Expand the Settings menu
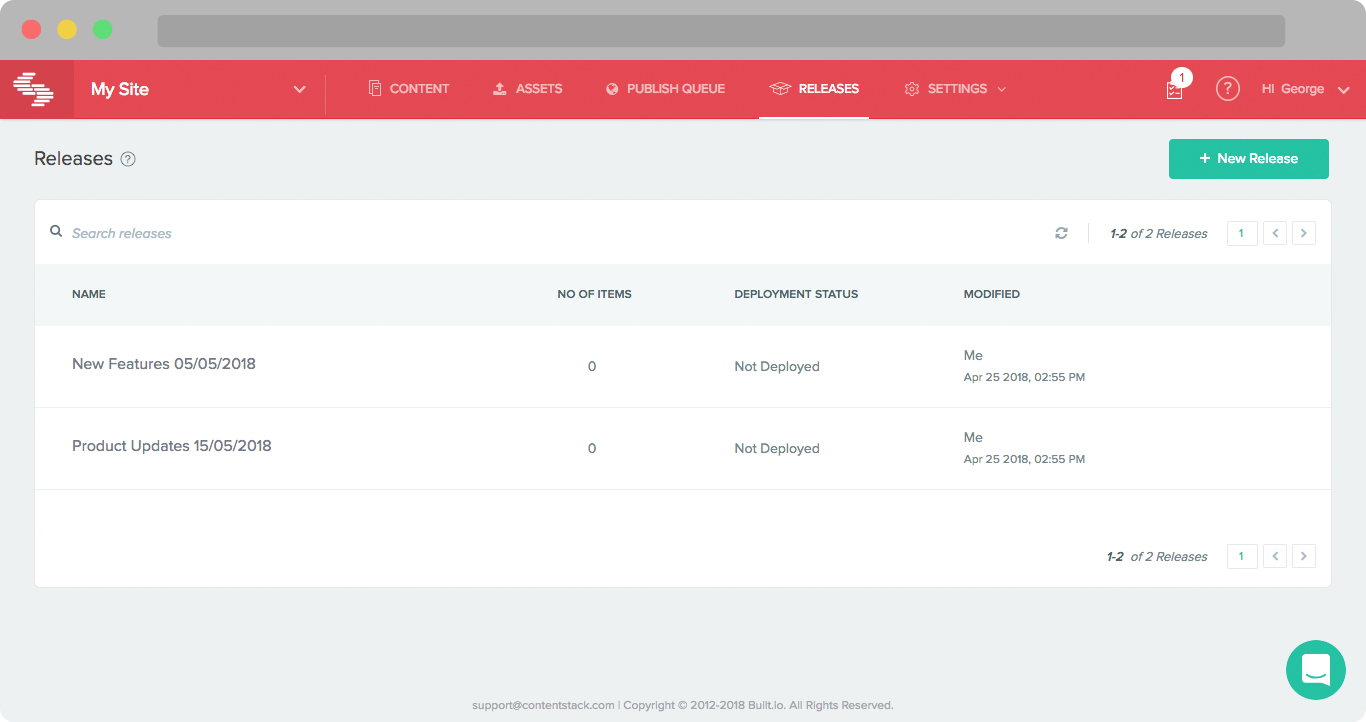The width and height of the screenshot is (1366, 722). tap(955, 89)
